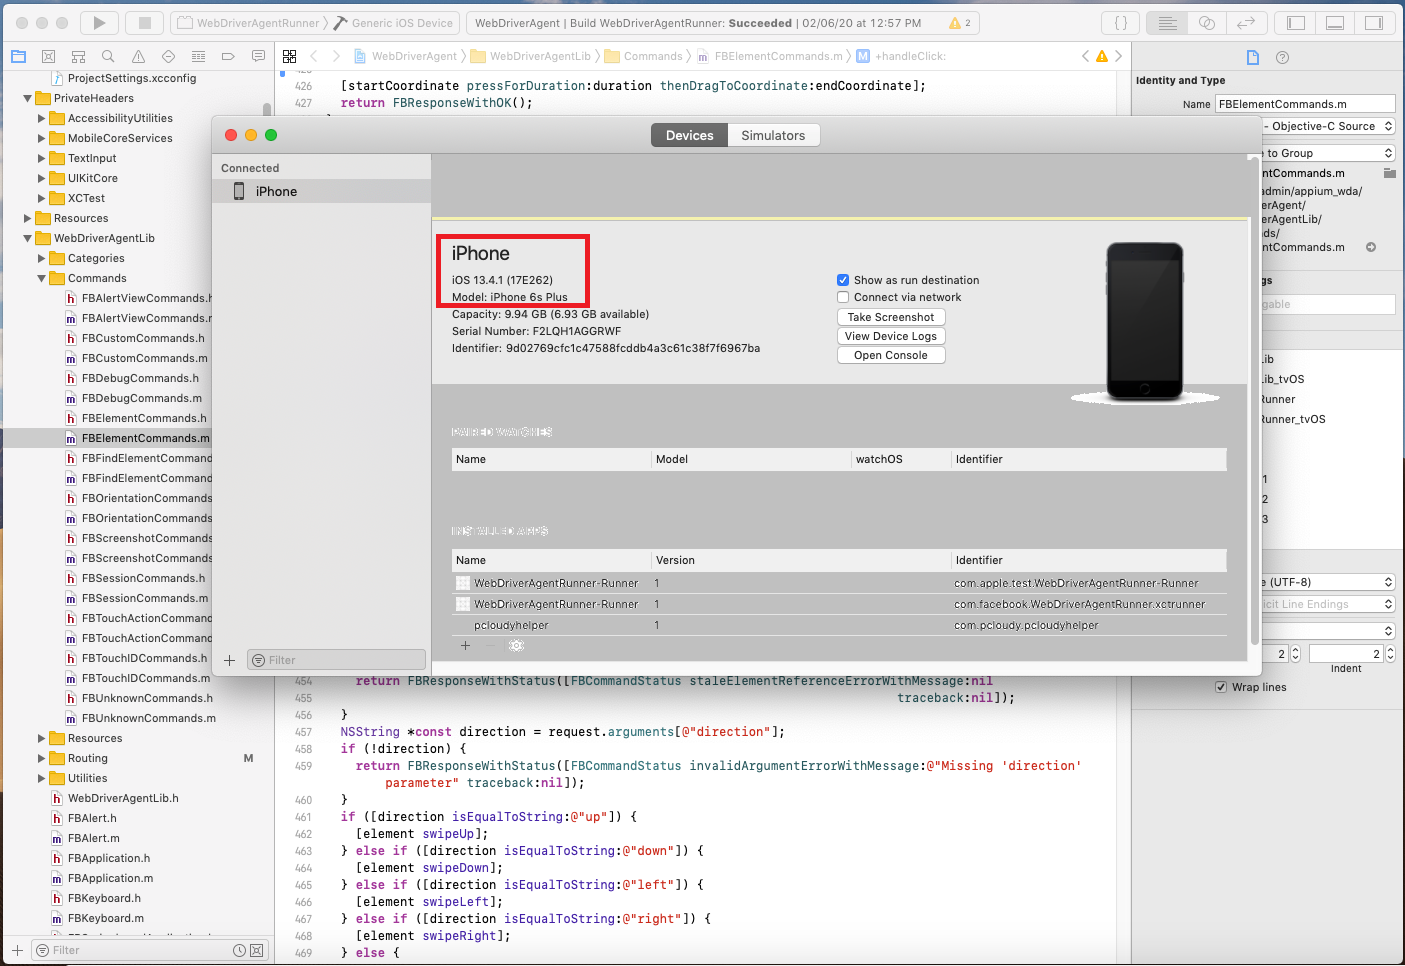Image resolution: width=1405 pixels, height=966 pixels.
Task: Go back with editor jump bar left arrow
Action: coord(314,57)
